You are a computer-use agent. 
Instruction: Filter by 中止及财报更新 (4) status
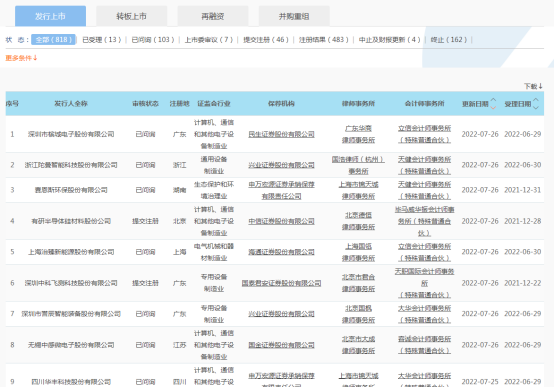[389, 40]
